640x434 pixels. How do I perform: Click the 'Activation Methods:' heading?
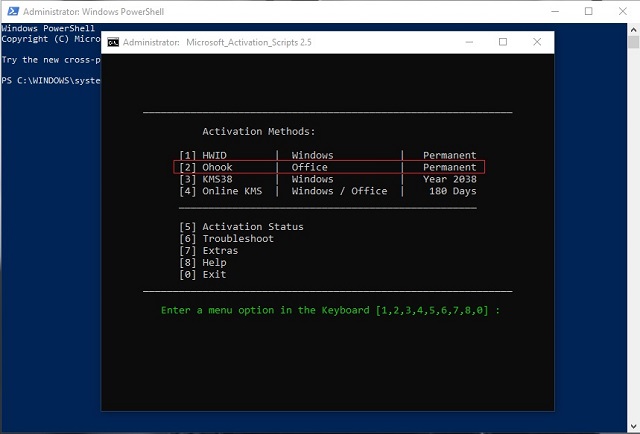click(x=259, y=131)
